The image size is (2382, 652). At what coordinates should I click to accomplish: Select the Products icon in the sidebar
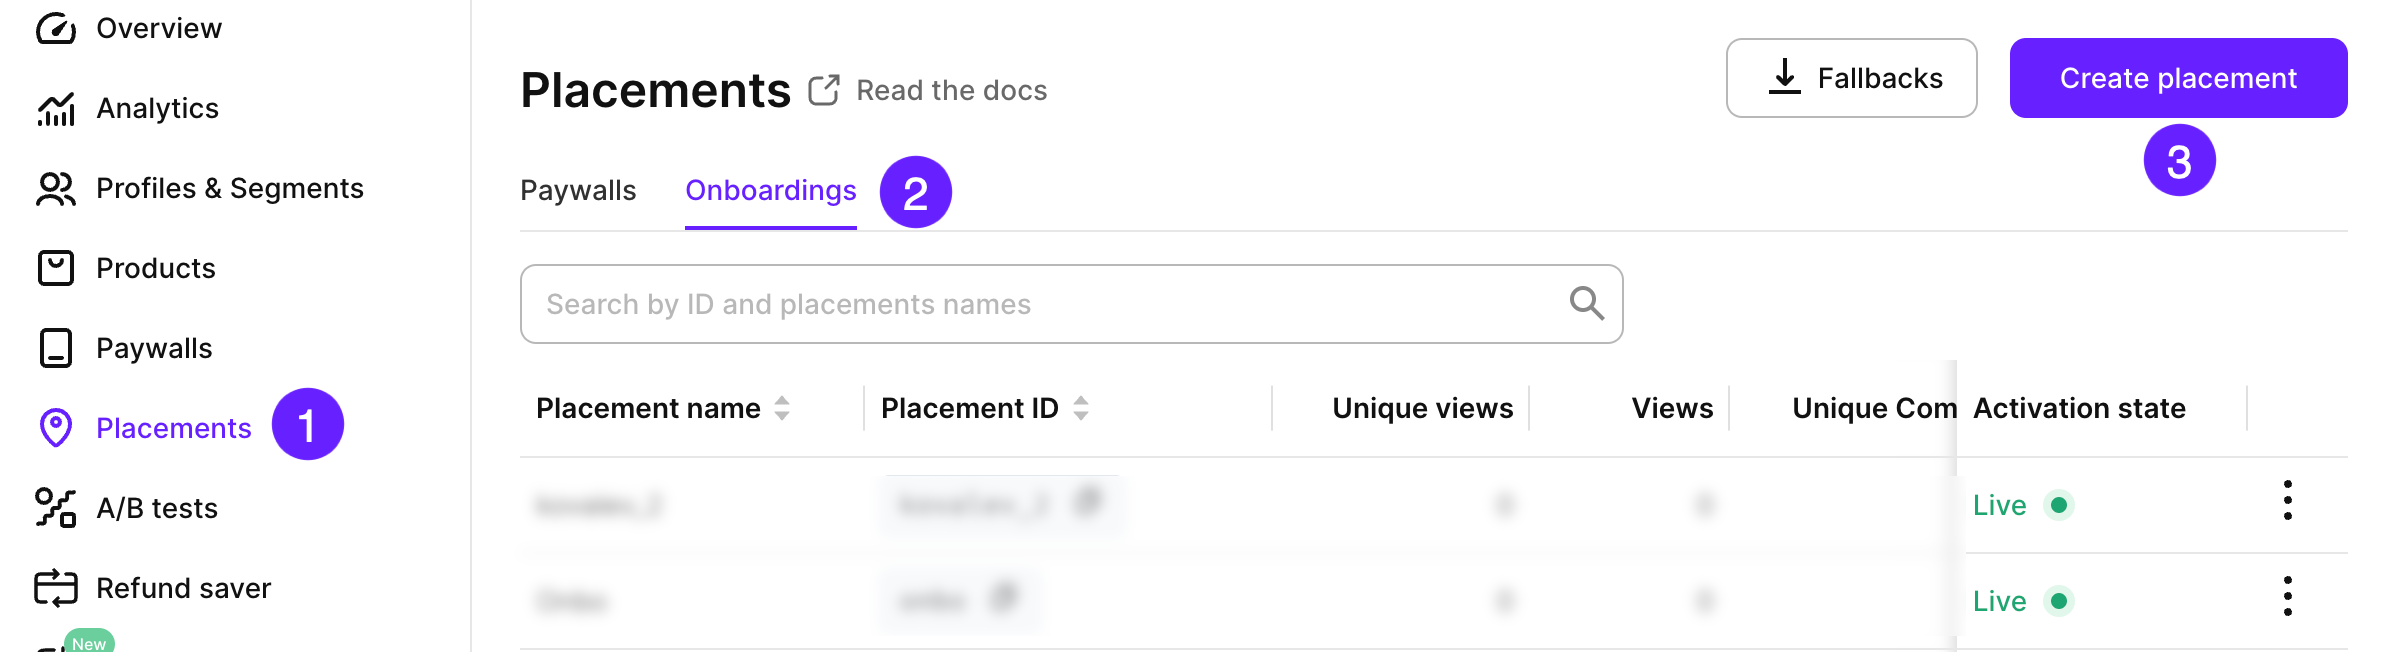click(56, 268)
